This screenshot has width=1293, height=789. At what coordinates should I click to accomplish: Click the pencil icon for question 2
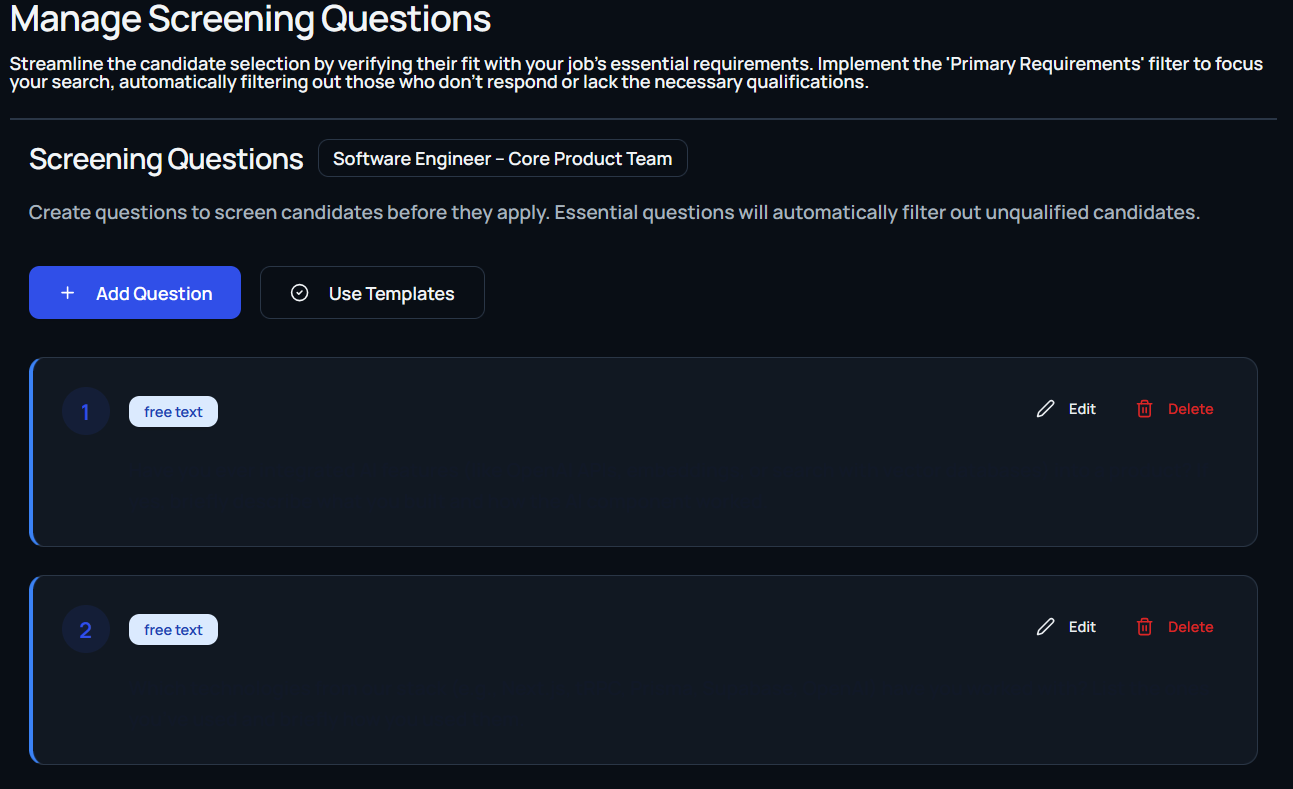1046,627
